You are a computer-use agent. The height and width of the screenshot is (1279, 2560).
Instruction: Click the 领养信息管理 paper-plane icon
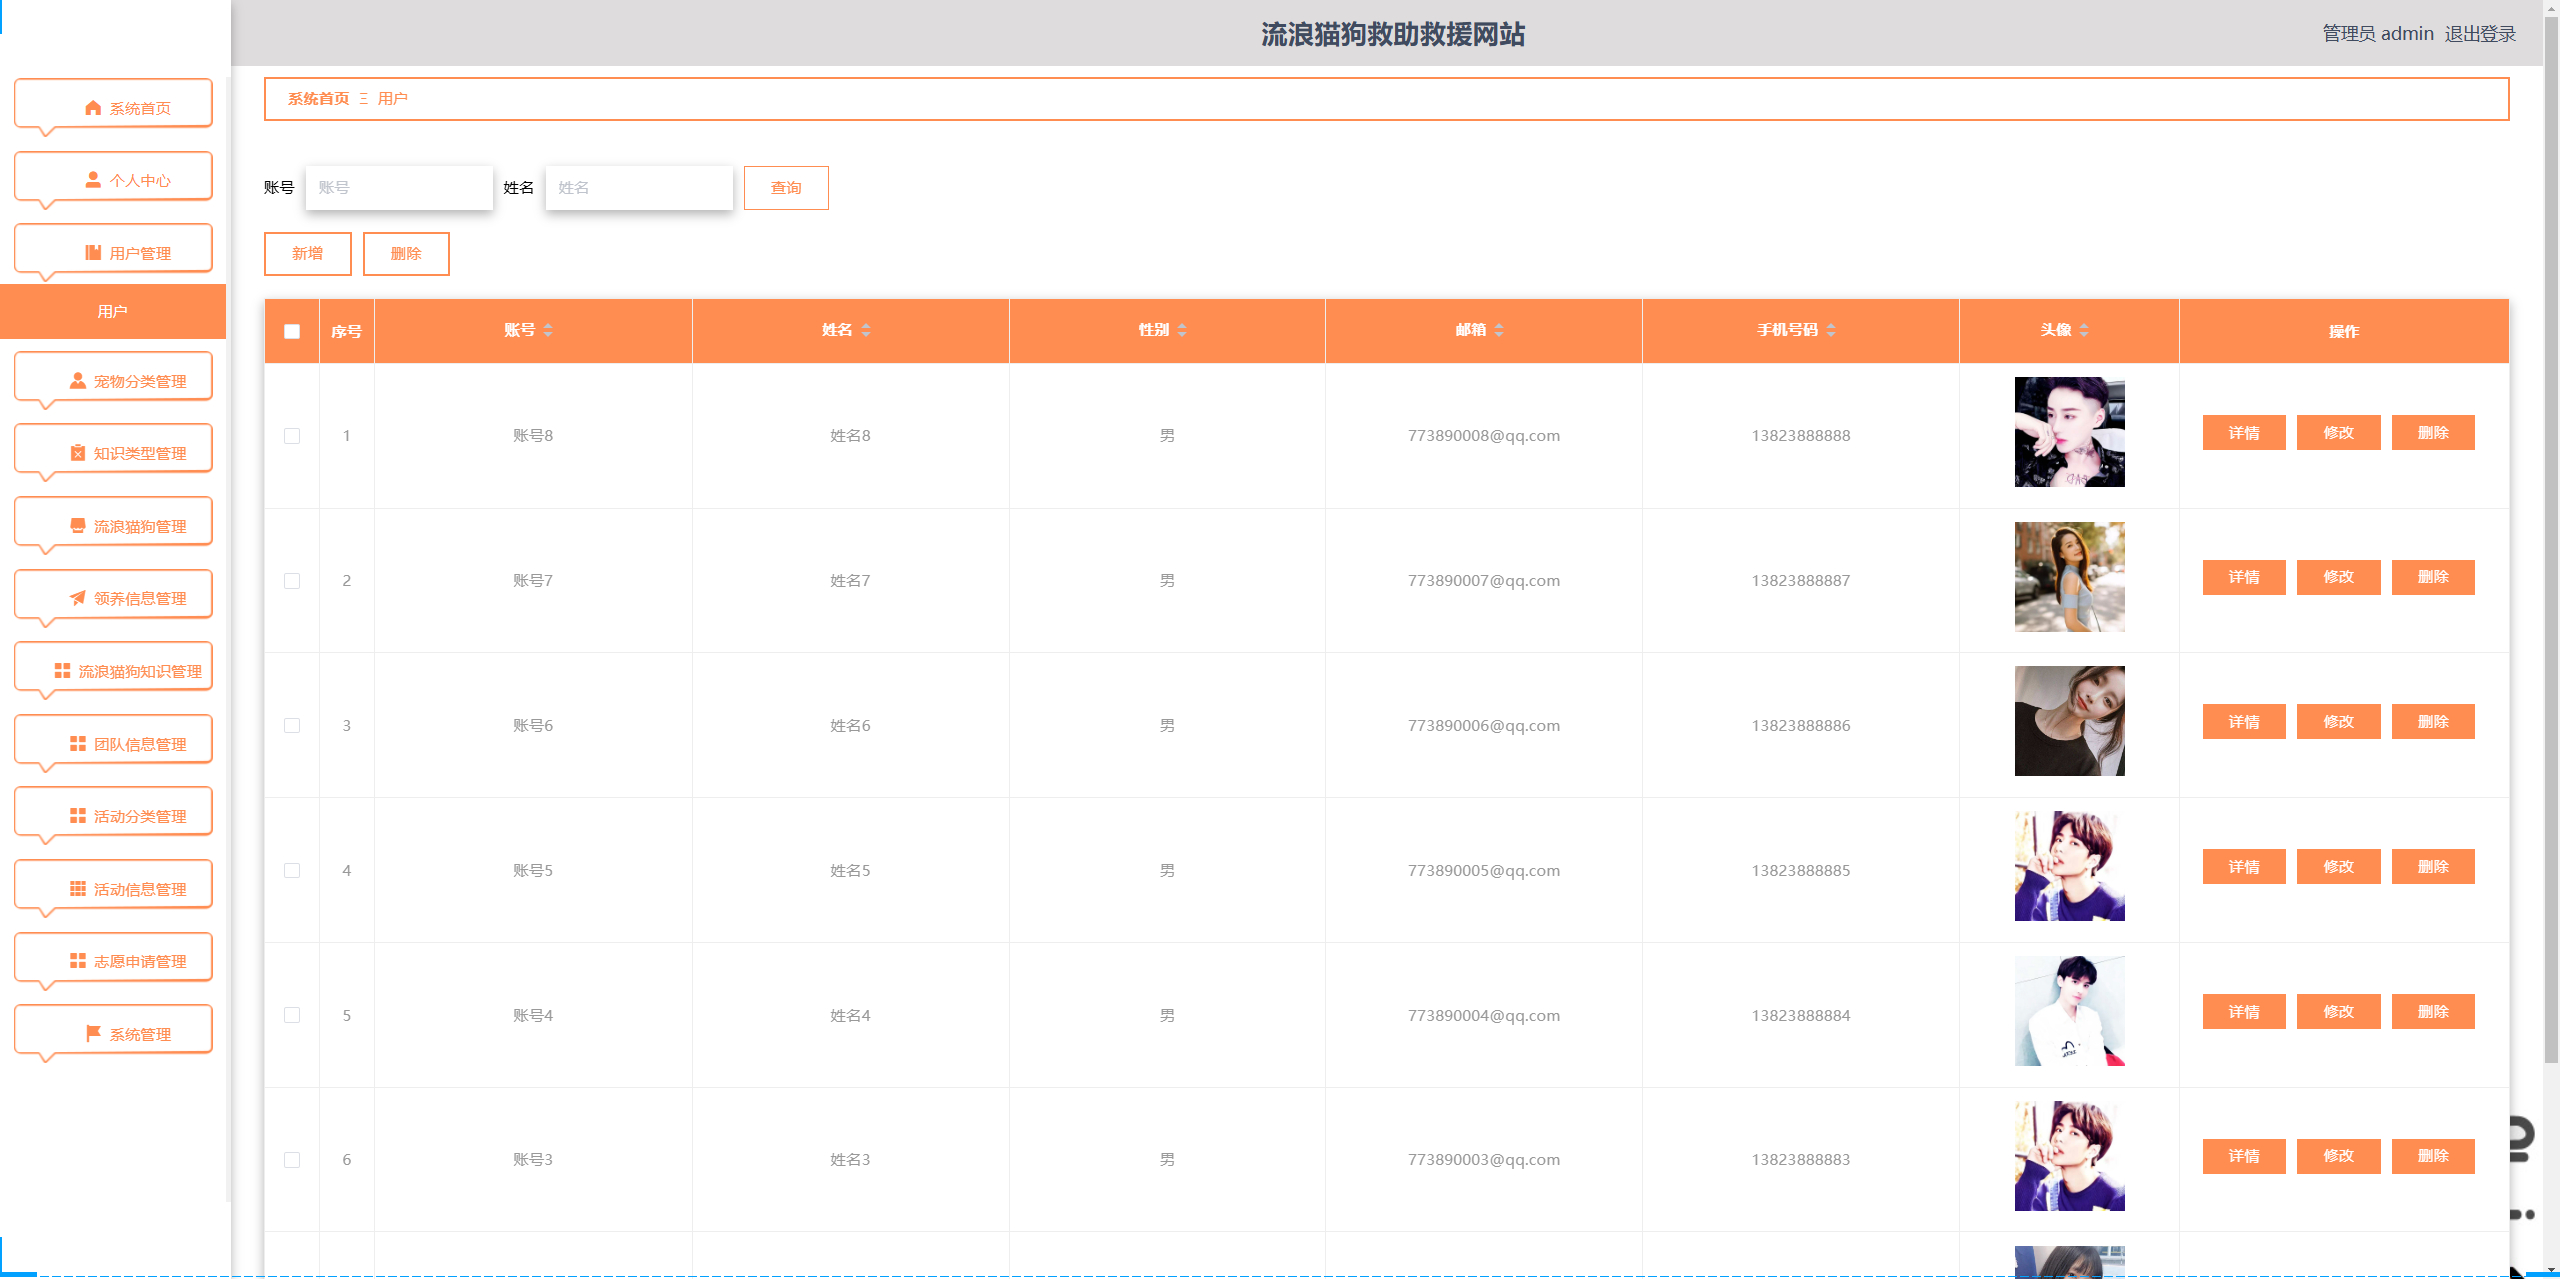[78, 598]
